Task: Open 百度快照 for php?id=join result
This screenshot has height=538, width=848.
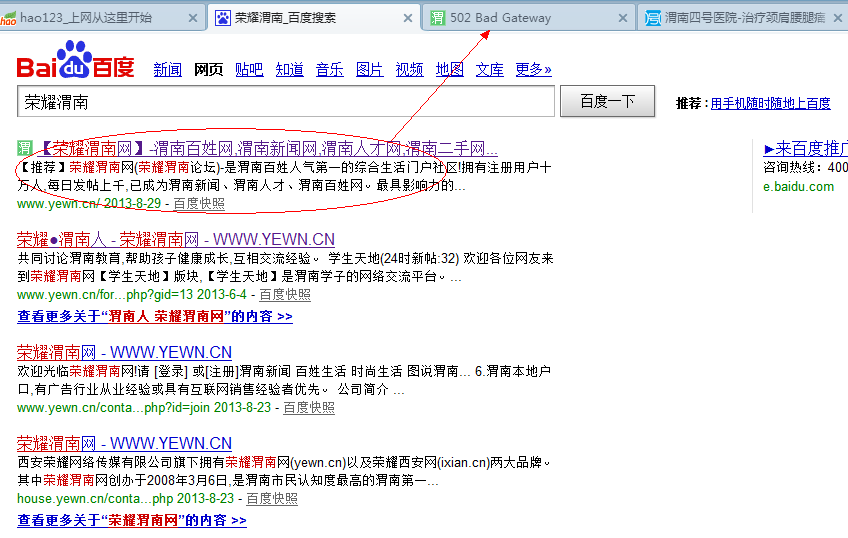Action: [309, 408]
